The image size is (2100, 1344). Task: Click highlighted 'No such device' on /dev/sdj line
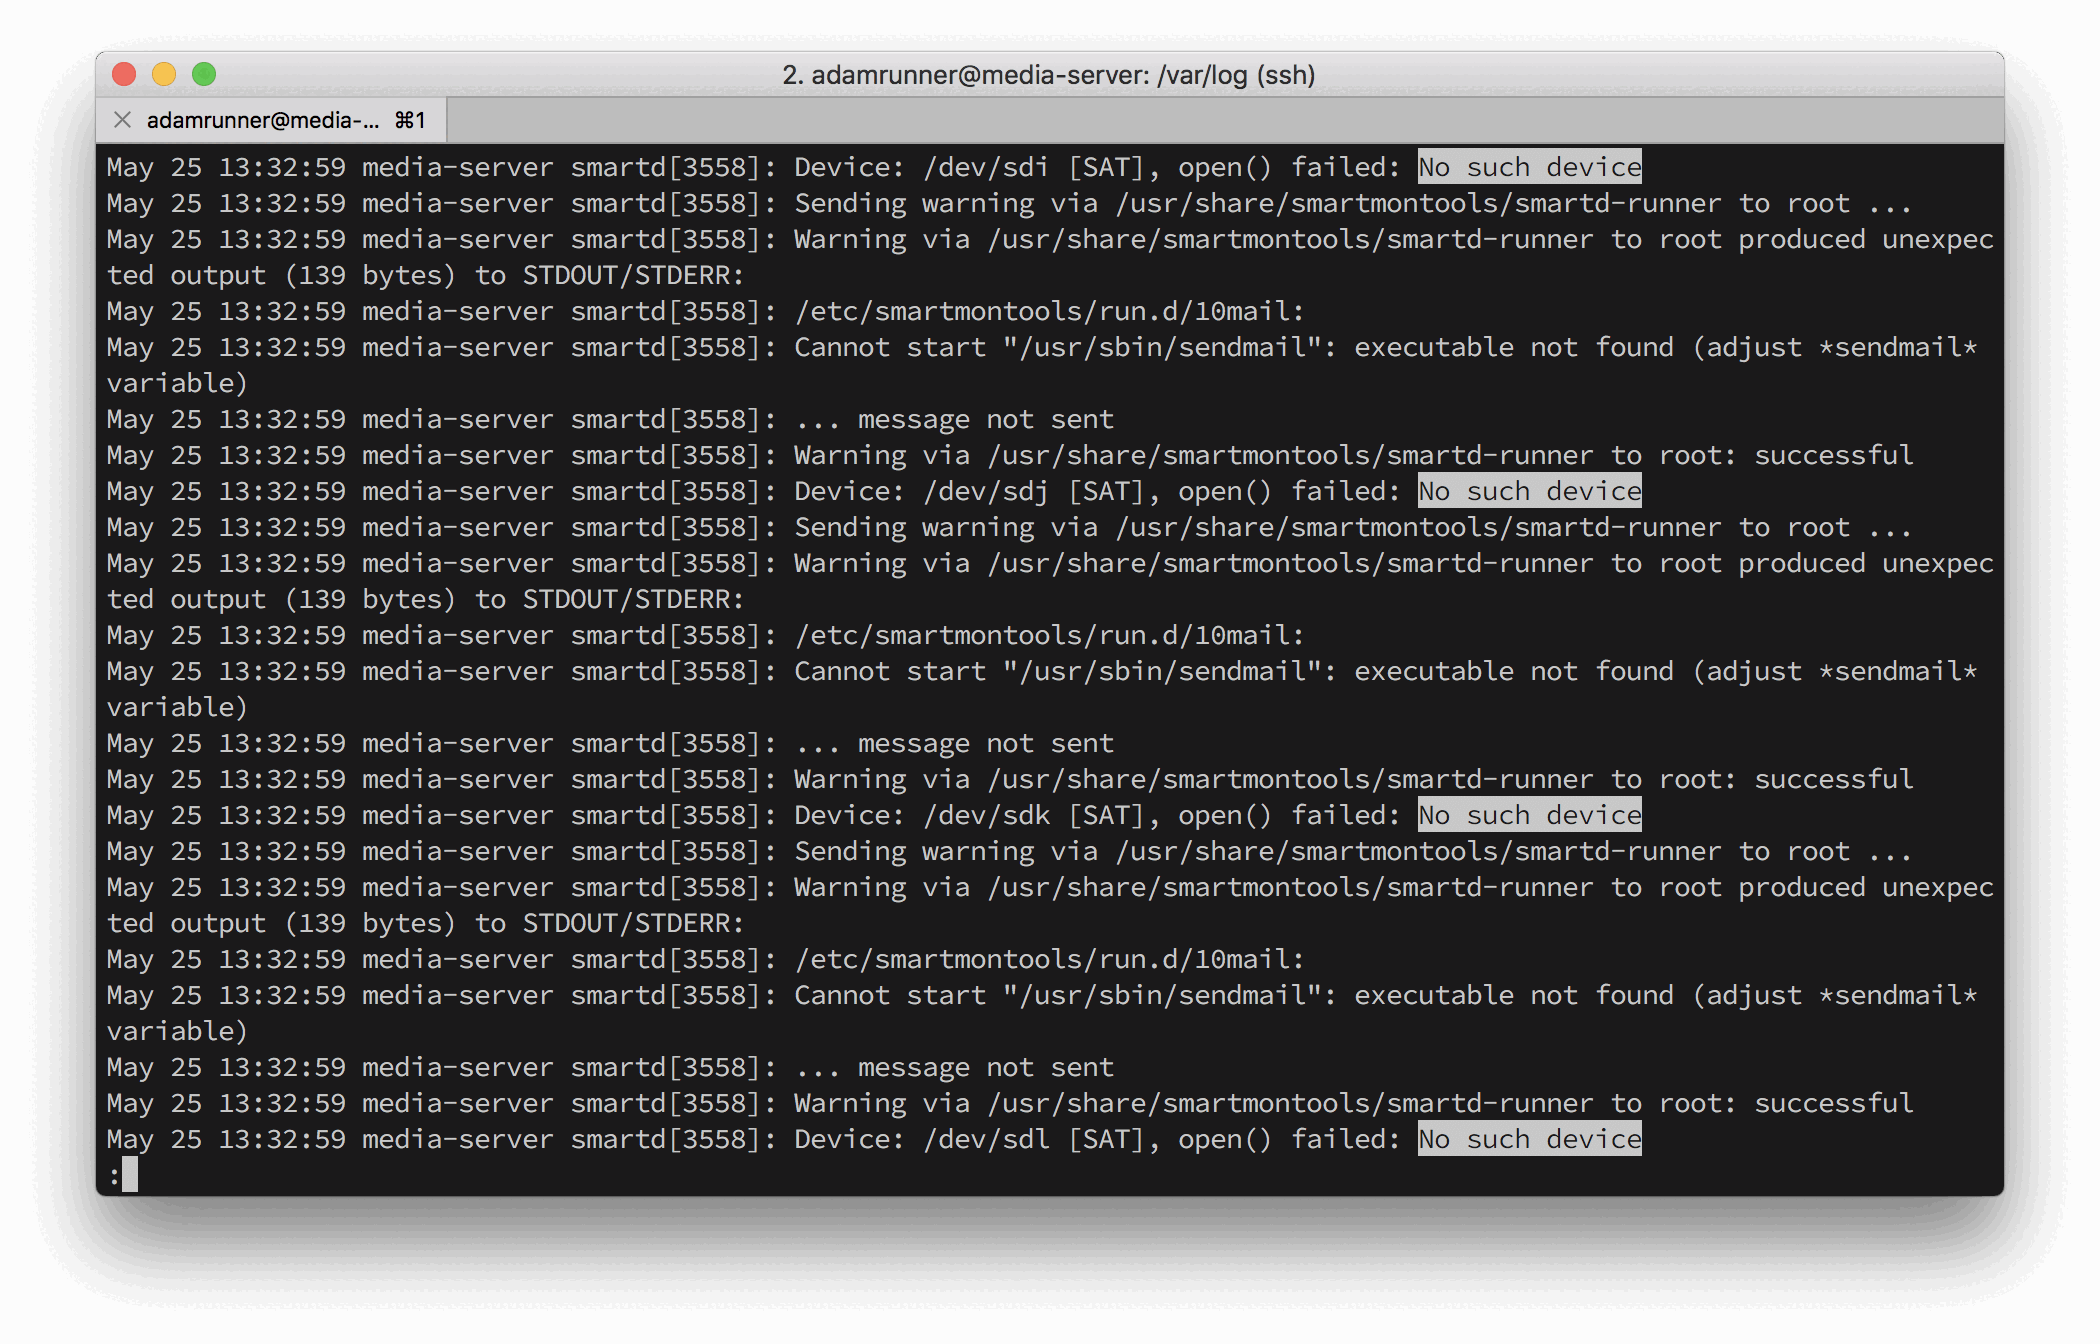coord(1530,491)
